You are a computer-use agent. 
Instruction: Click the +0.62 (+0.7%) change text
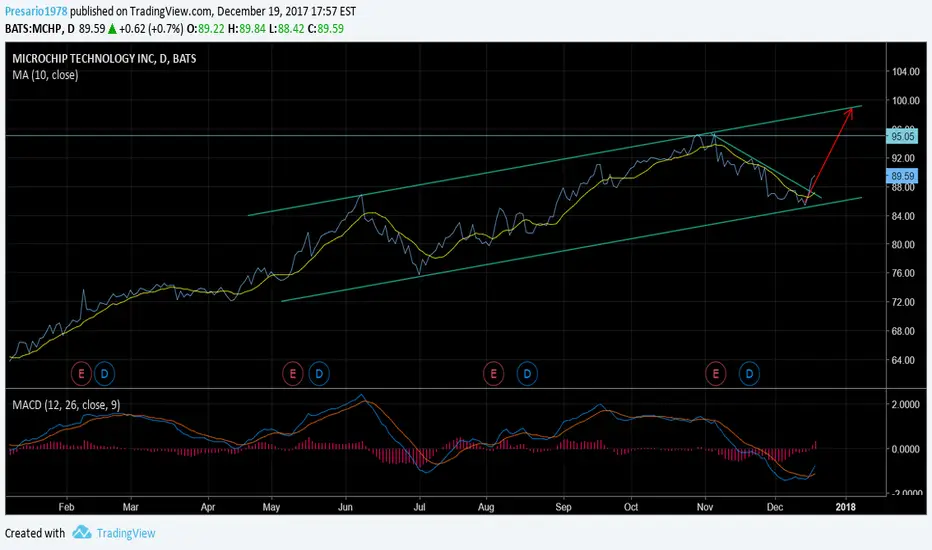pos(151,29)
